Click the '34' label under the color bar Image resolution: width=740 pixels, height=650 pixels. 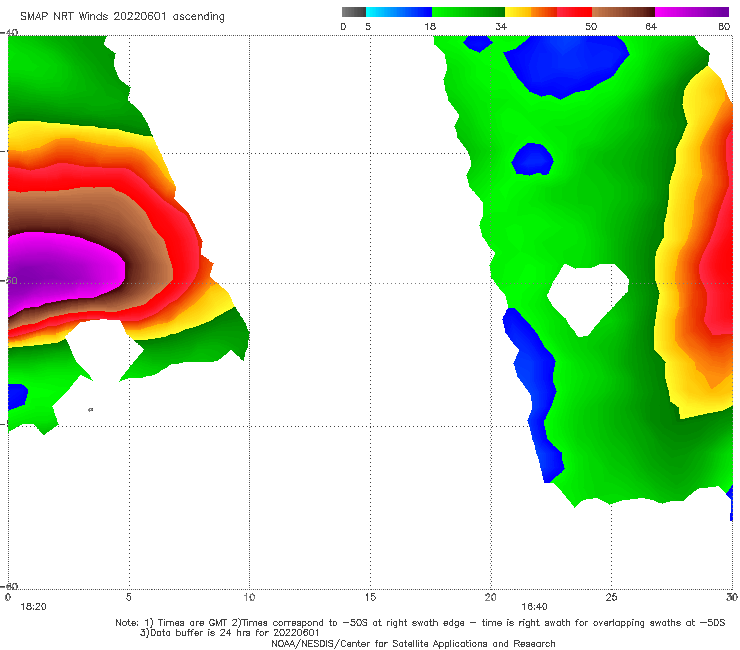501,26
